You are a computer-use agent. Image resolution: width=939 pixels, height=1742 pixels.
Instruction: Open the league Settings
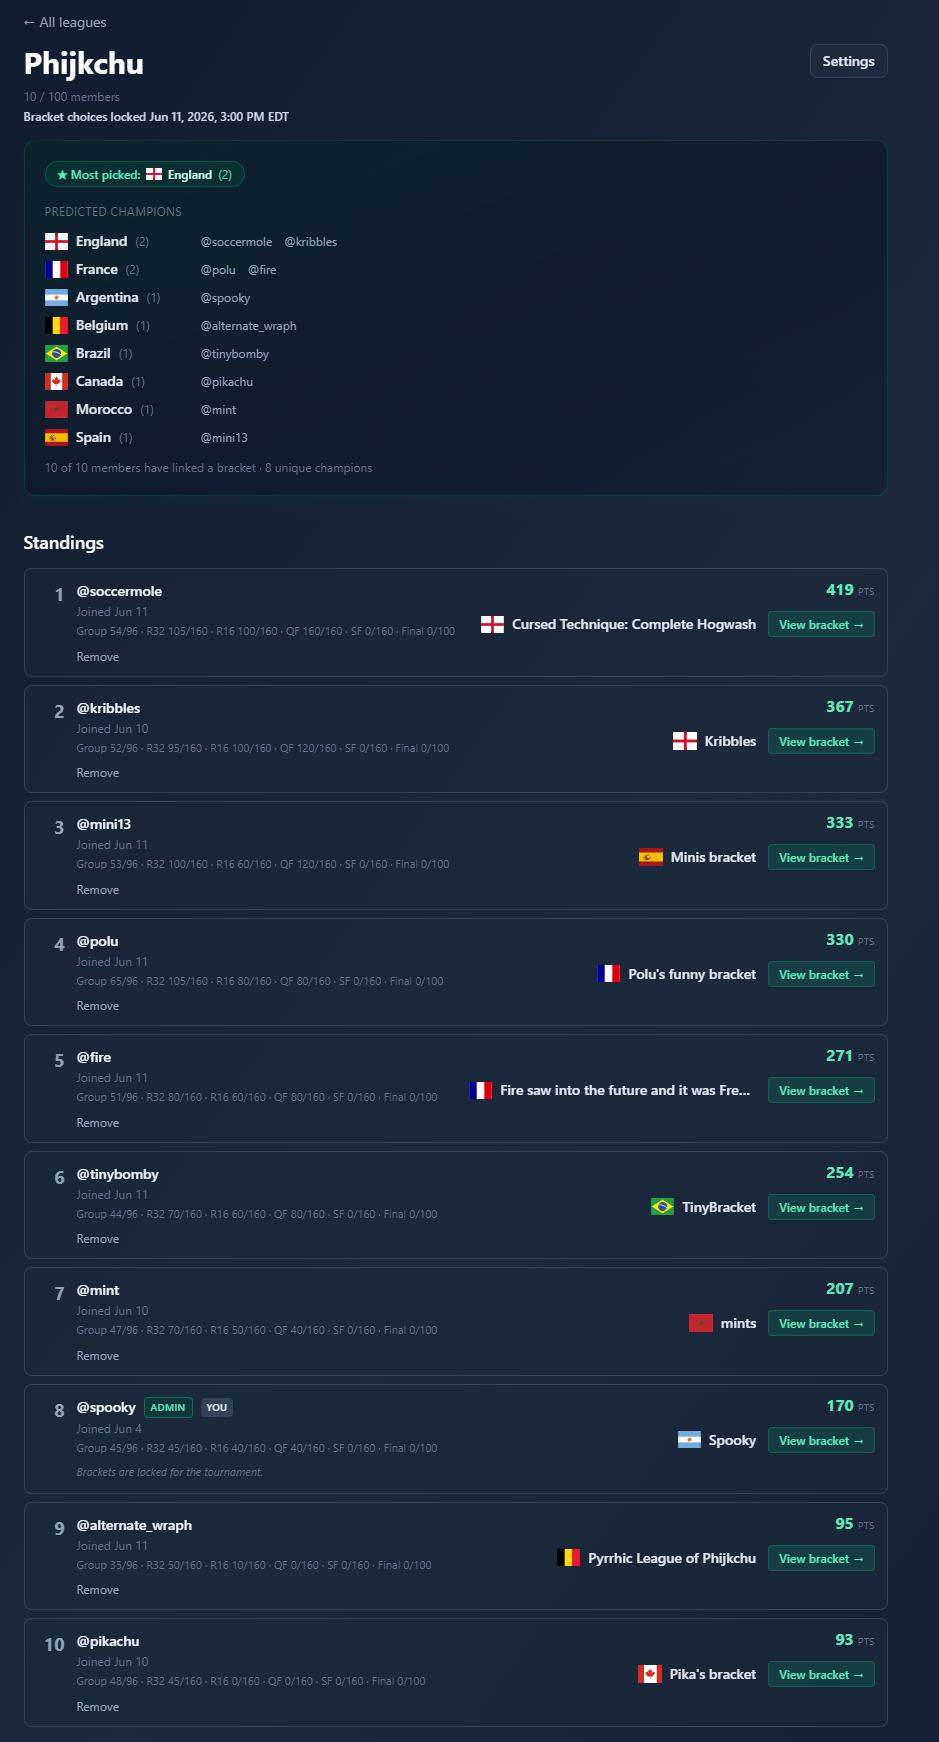tap(848, 61)
